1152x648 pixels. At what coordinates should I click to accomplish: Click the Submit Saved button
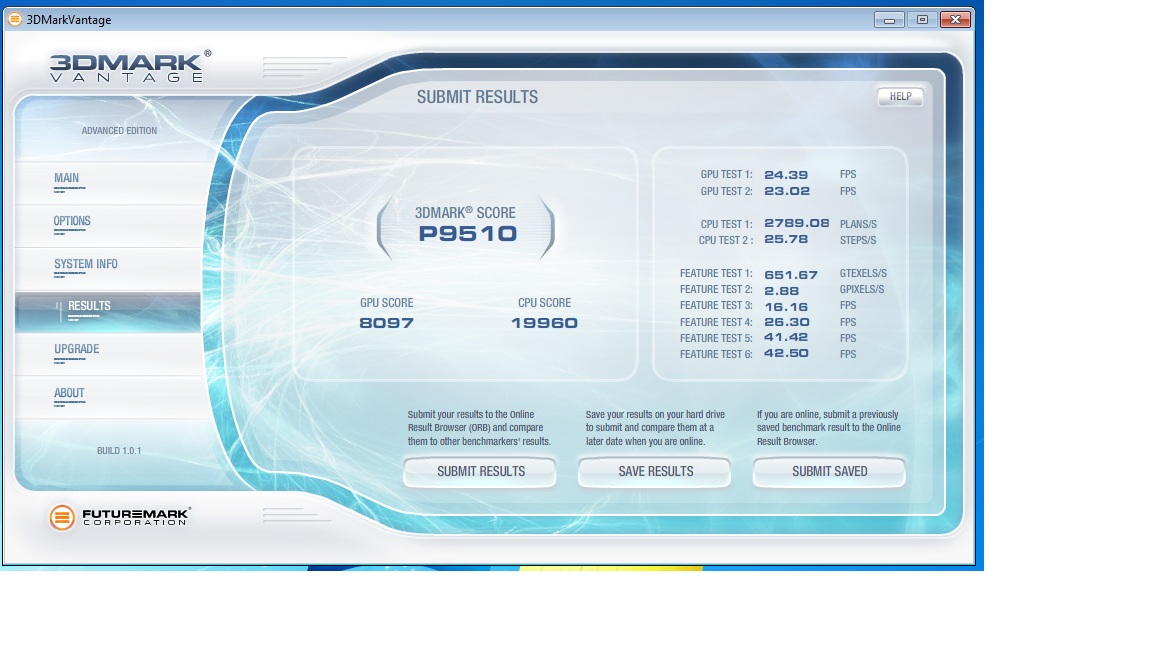tap(829, 472)
